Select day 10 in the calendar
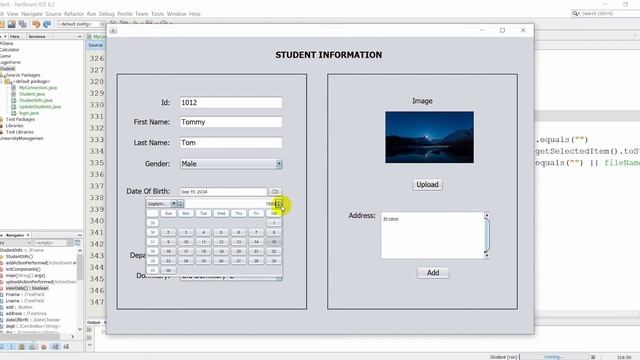The image size is (640, 360). point(186,242)
